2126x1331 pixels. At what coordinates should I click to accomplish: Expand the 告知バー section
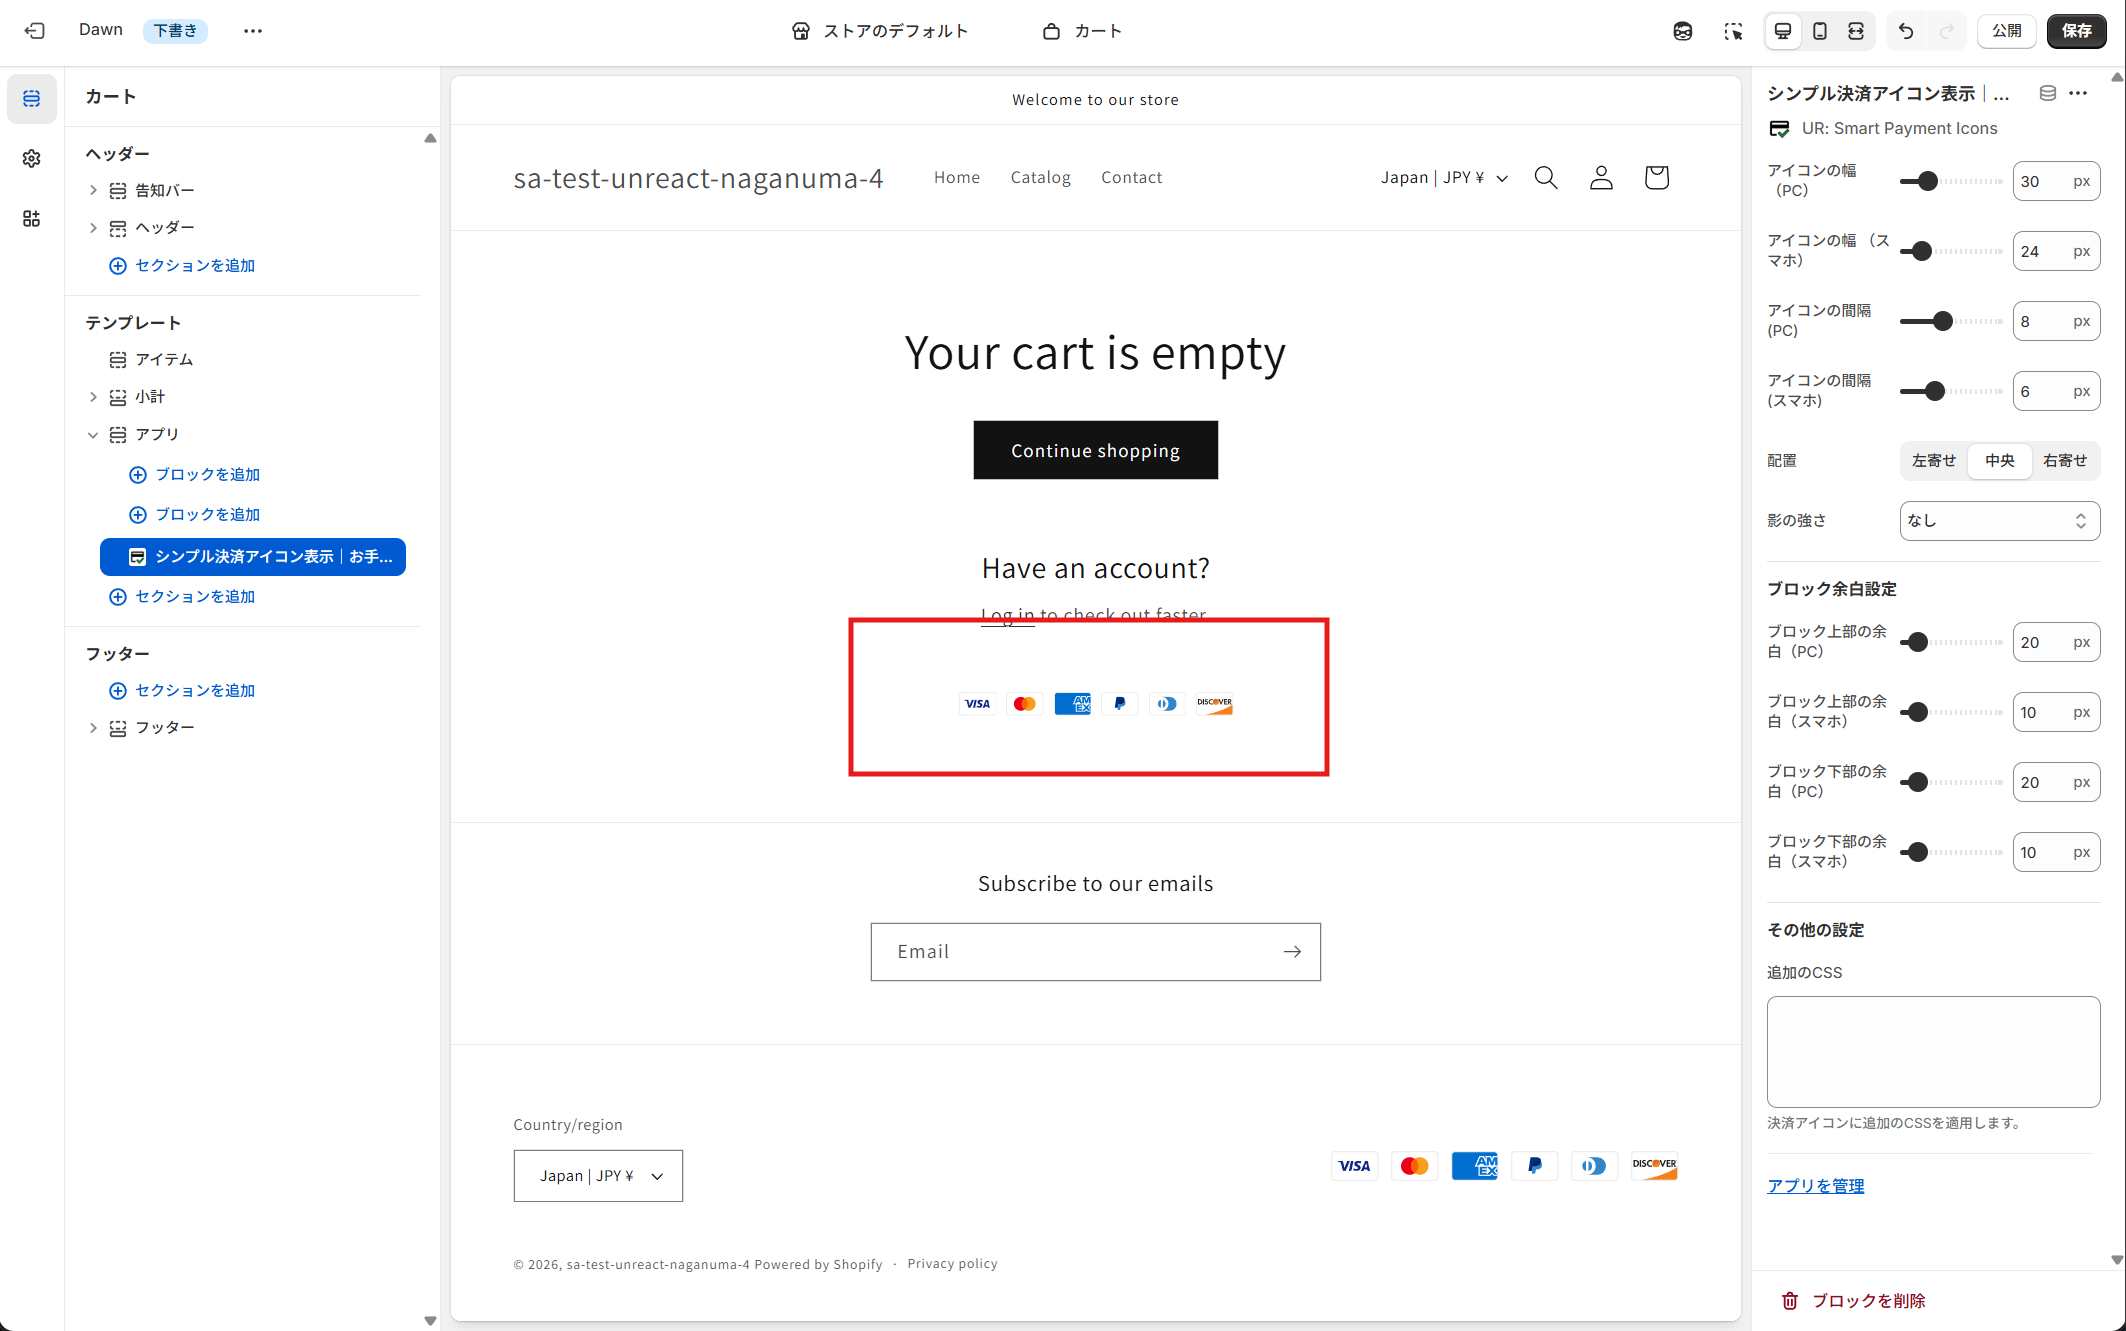point(93,190)
